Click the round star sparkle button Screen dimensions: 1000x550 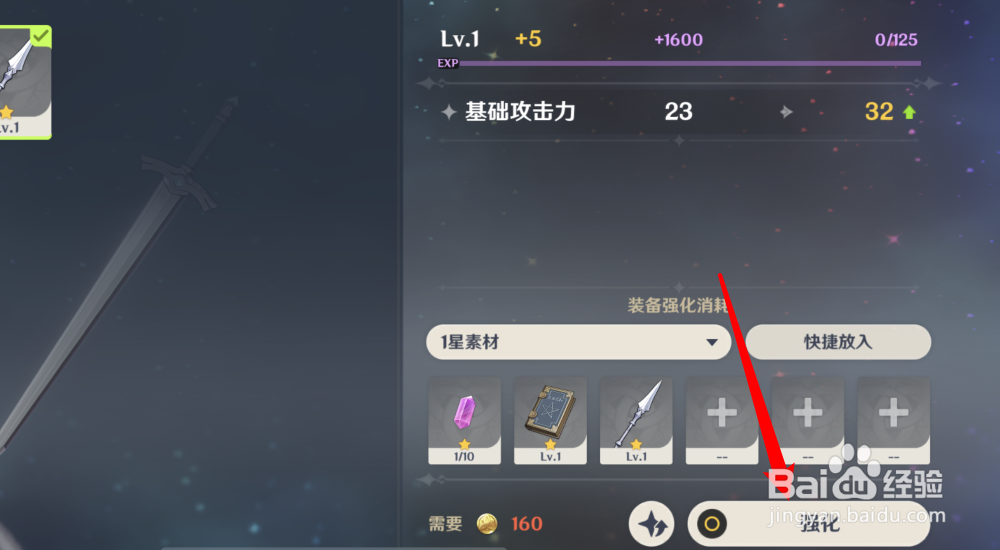tap(652, 524)
